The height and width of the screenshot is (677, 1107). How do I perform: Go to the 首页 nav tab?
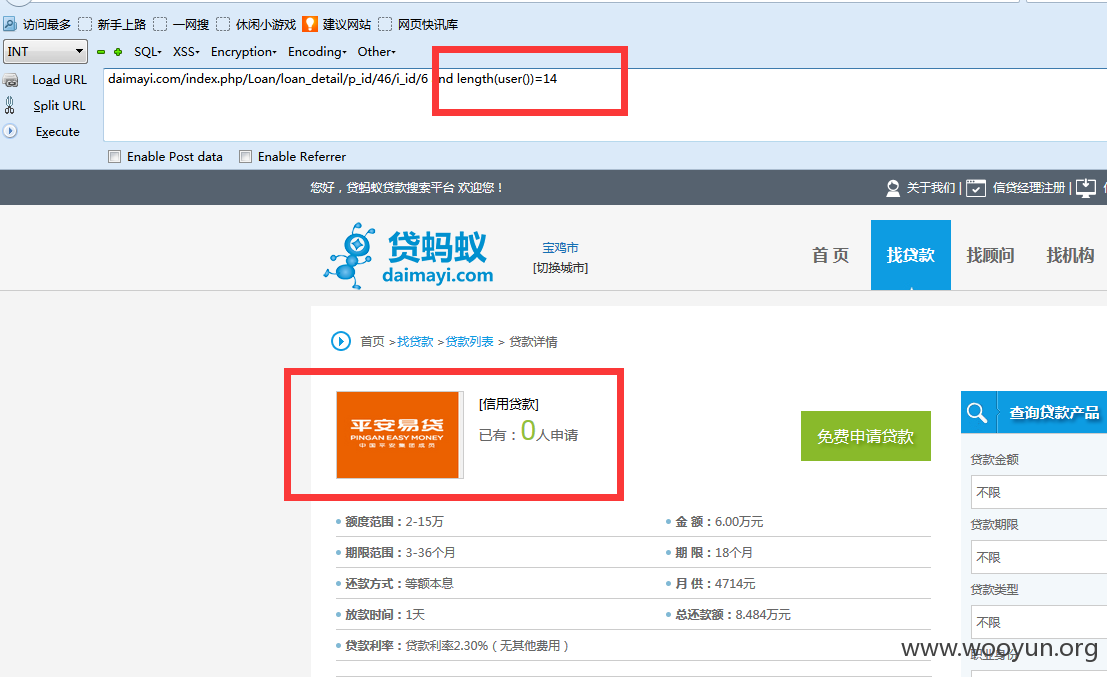click(830, 255)
